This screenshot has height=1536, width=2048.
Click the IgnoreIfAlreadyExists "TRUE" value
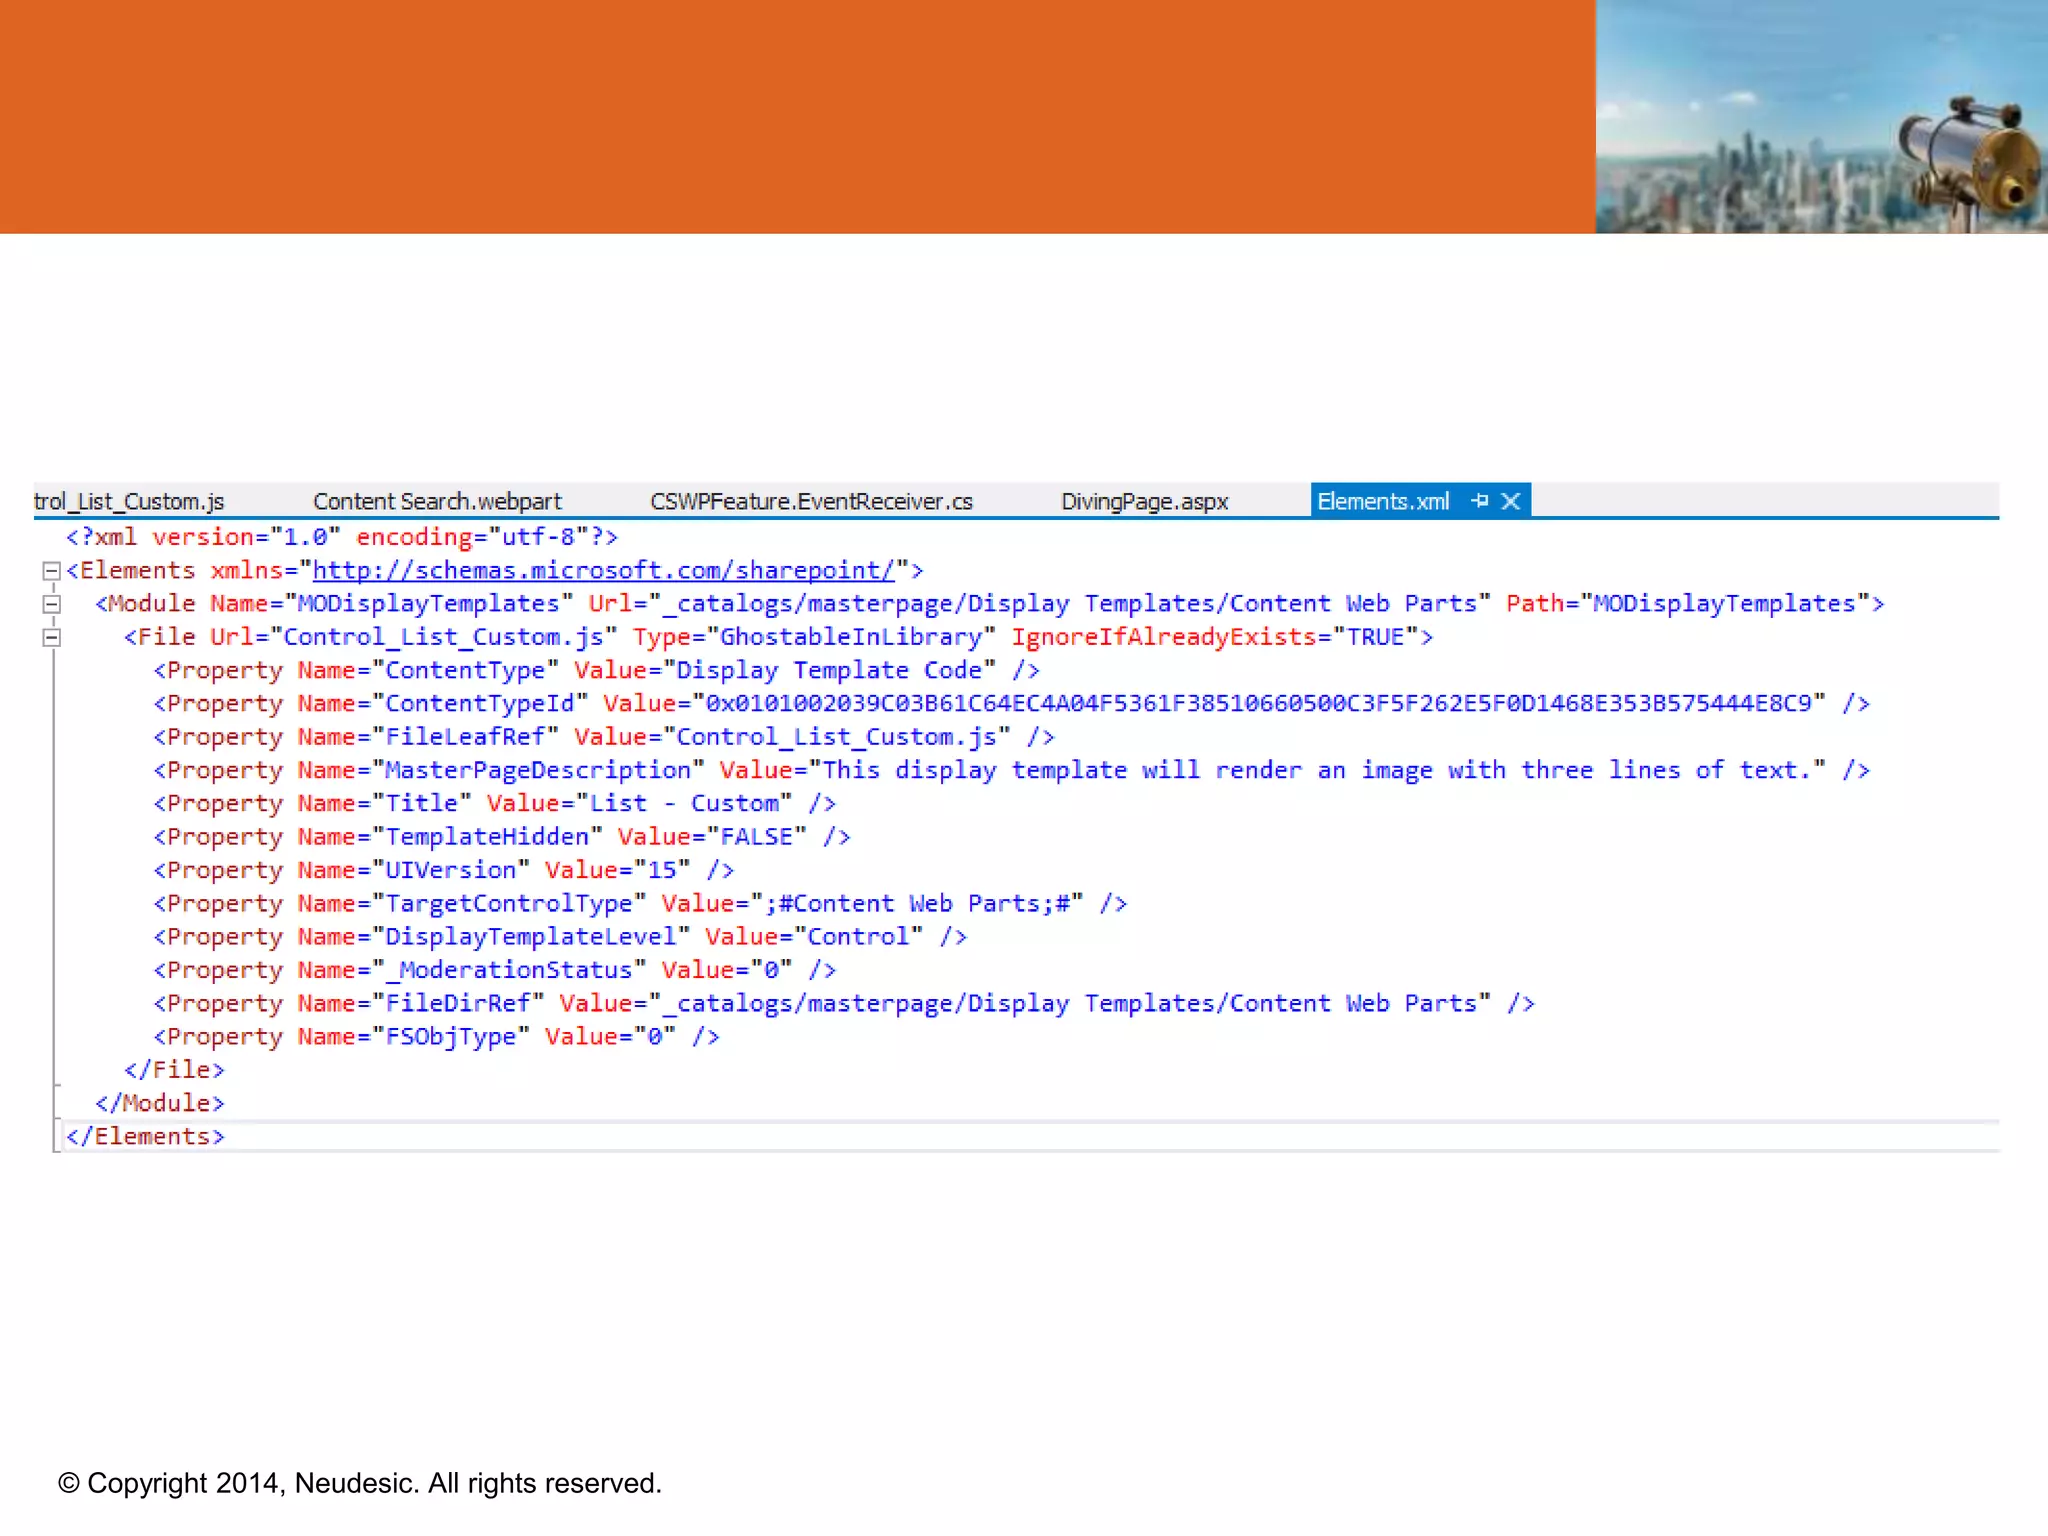pyautogui.click(x=1375, y=637)
